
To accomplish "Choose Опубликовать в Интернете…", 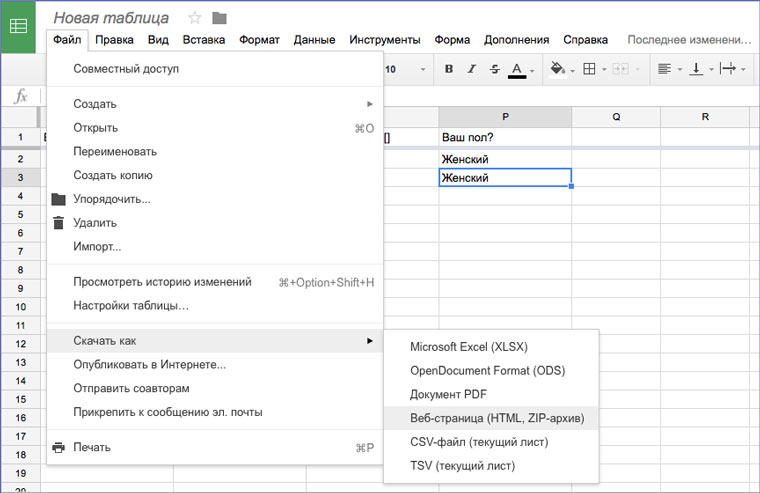I will coord(215,365).
